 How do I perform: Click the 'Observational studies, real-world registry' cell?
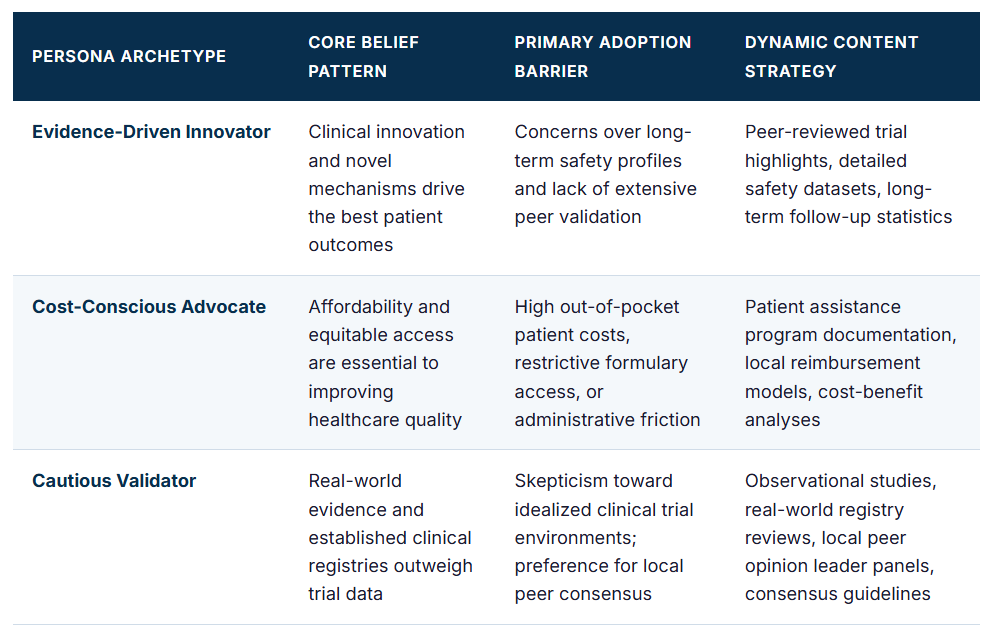click(841, 537)
